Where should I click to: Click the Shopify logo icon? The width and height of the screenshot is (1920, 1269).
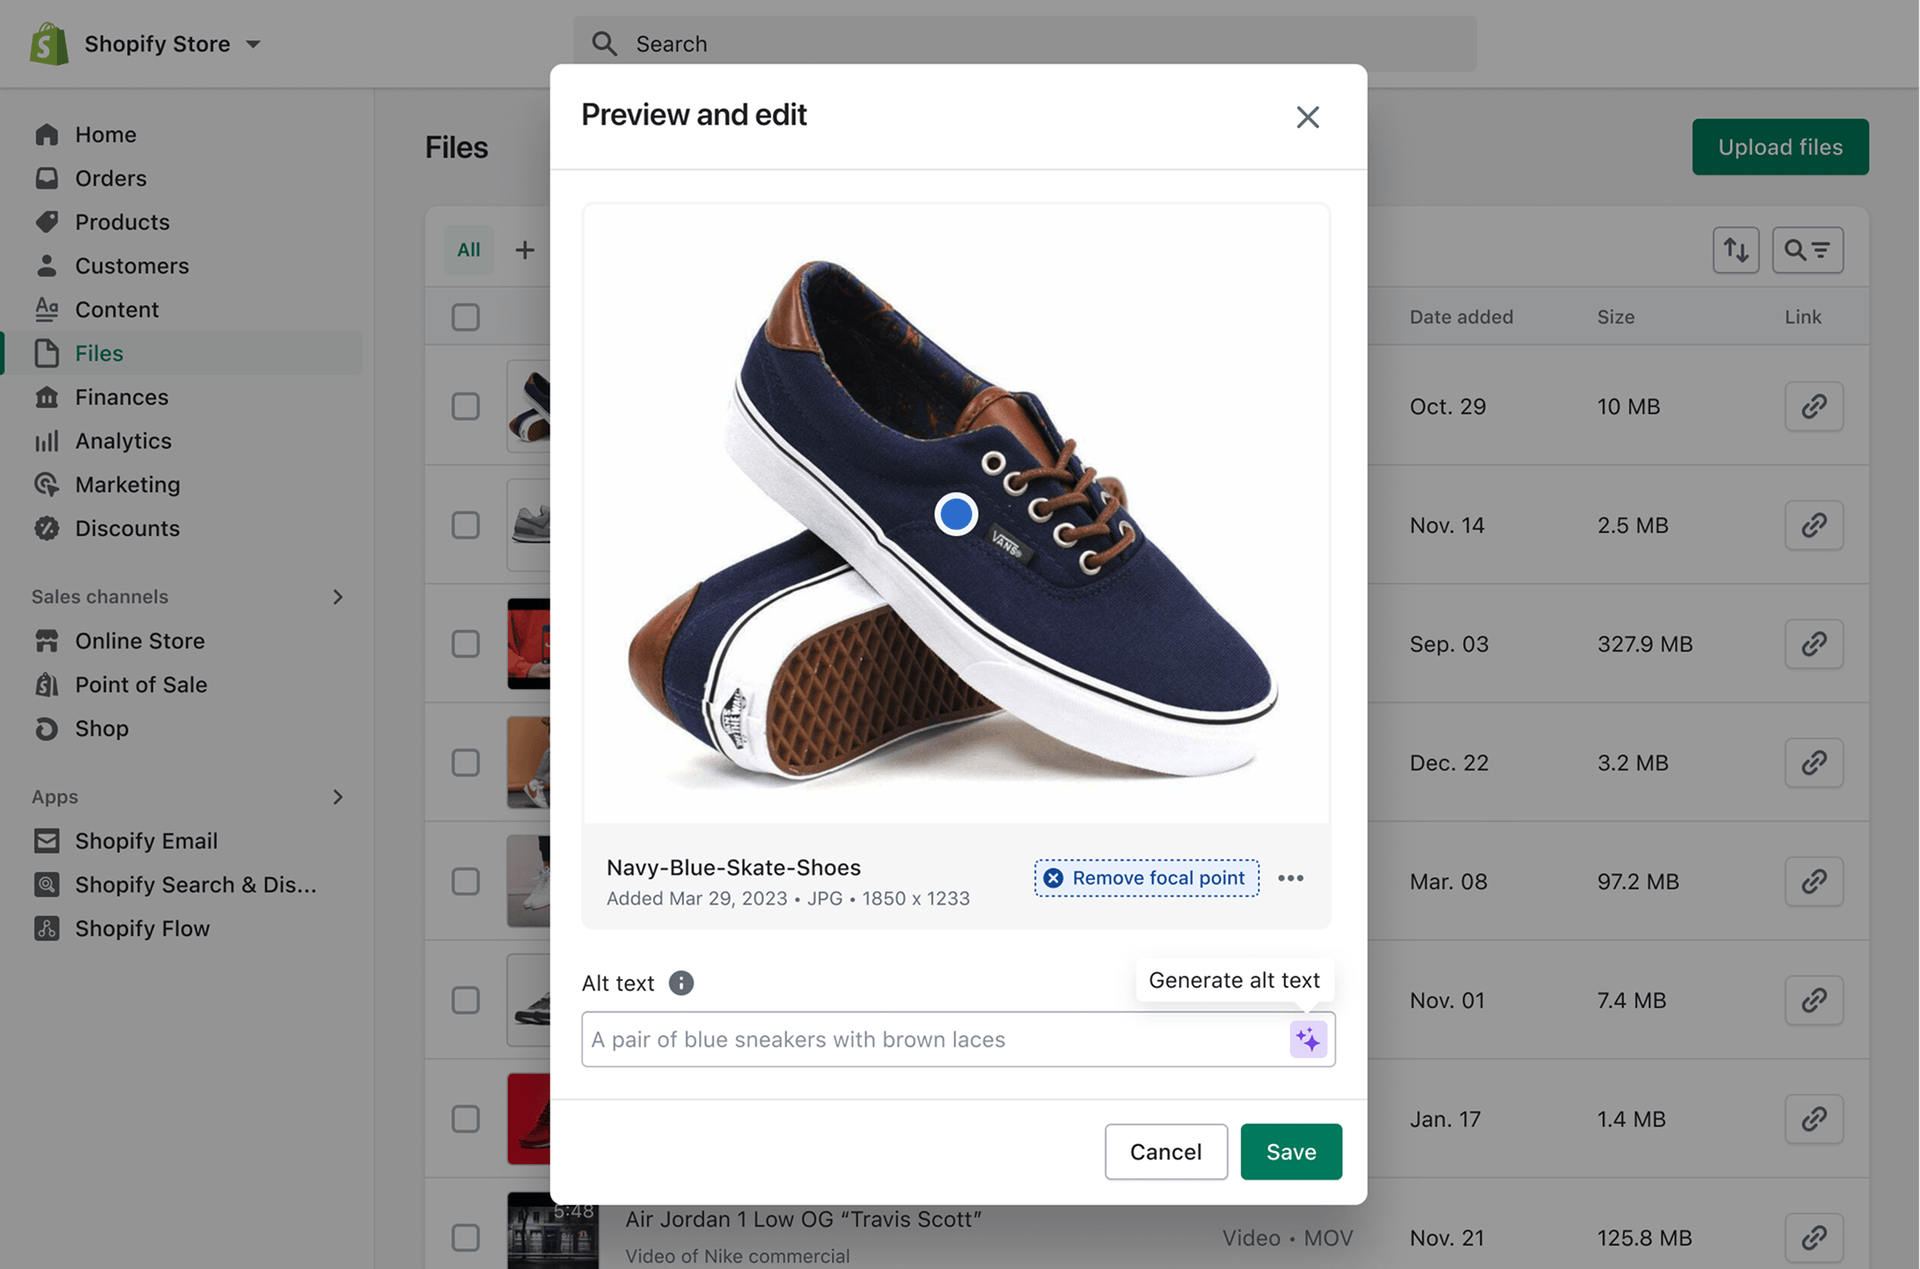pos(49,44)
